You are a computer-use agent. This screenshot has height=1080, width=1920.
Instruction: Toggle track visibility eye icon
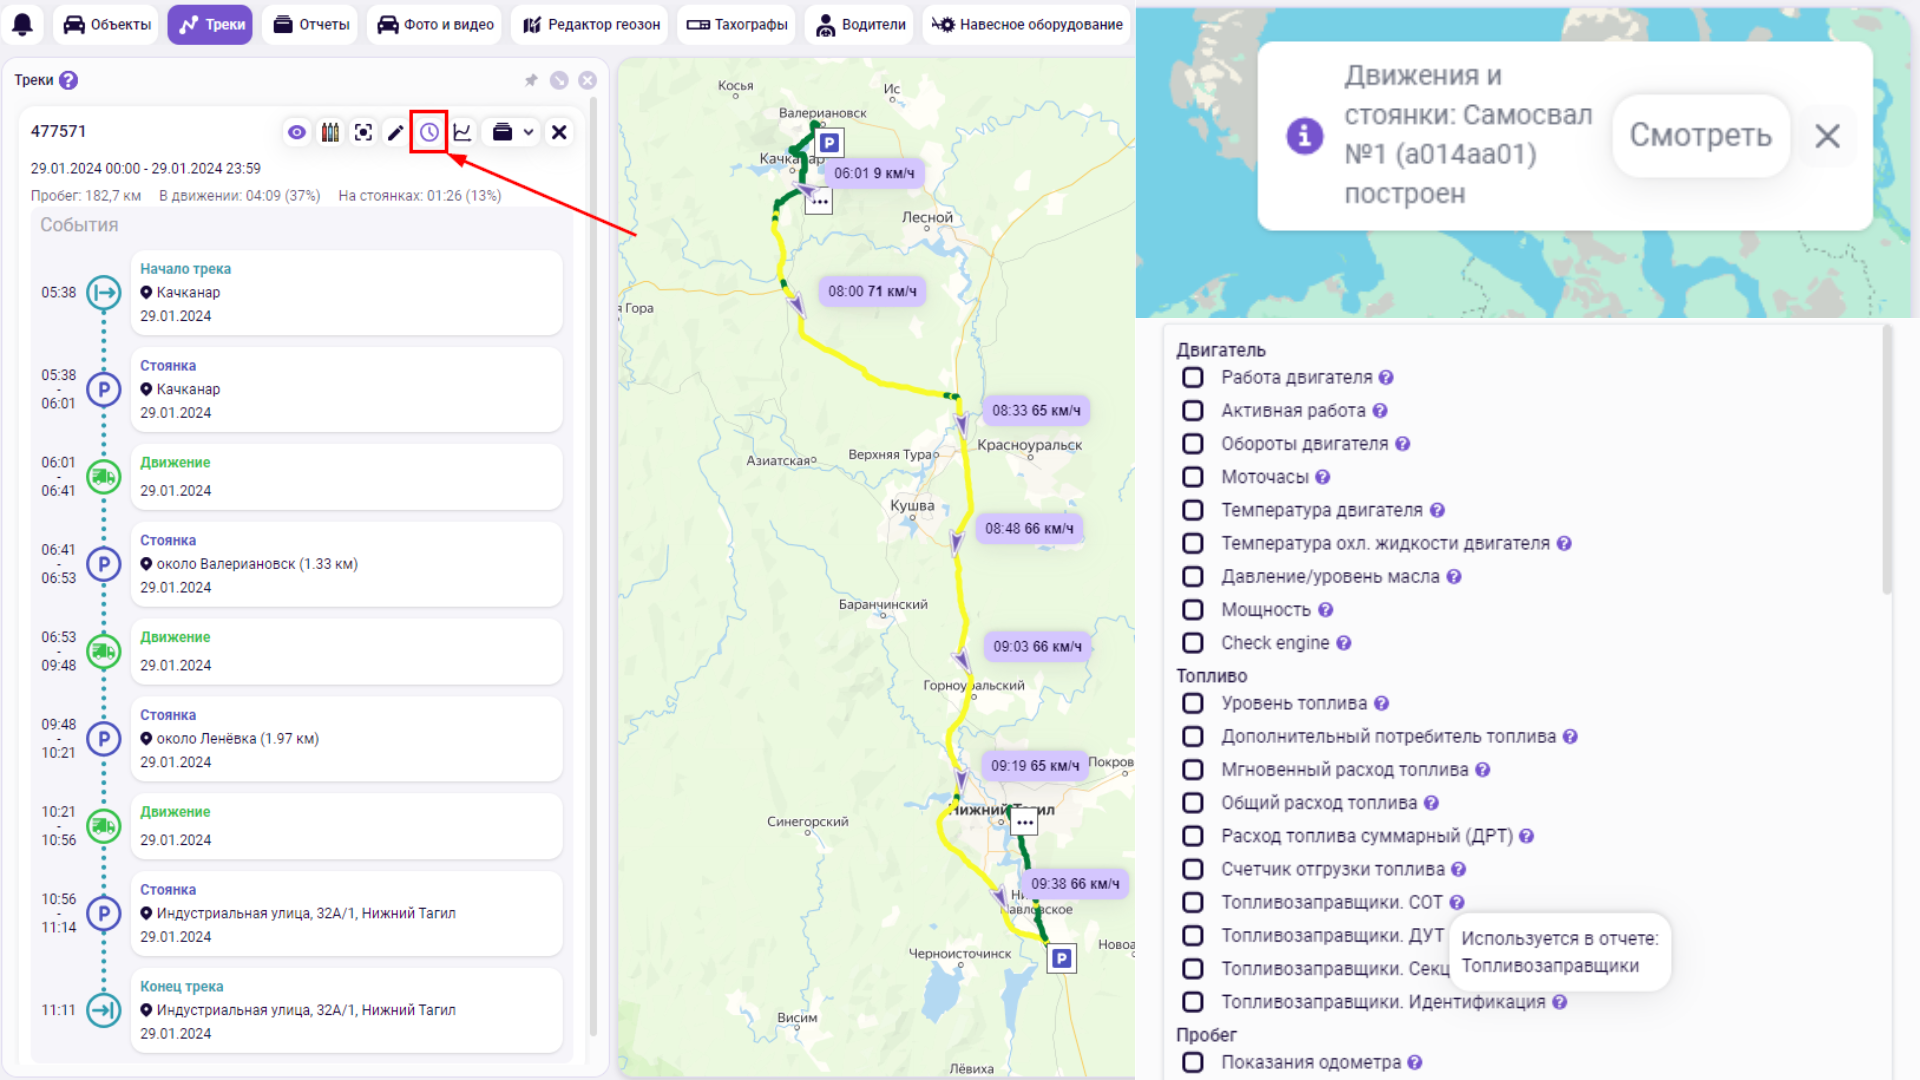coord(297,132)
